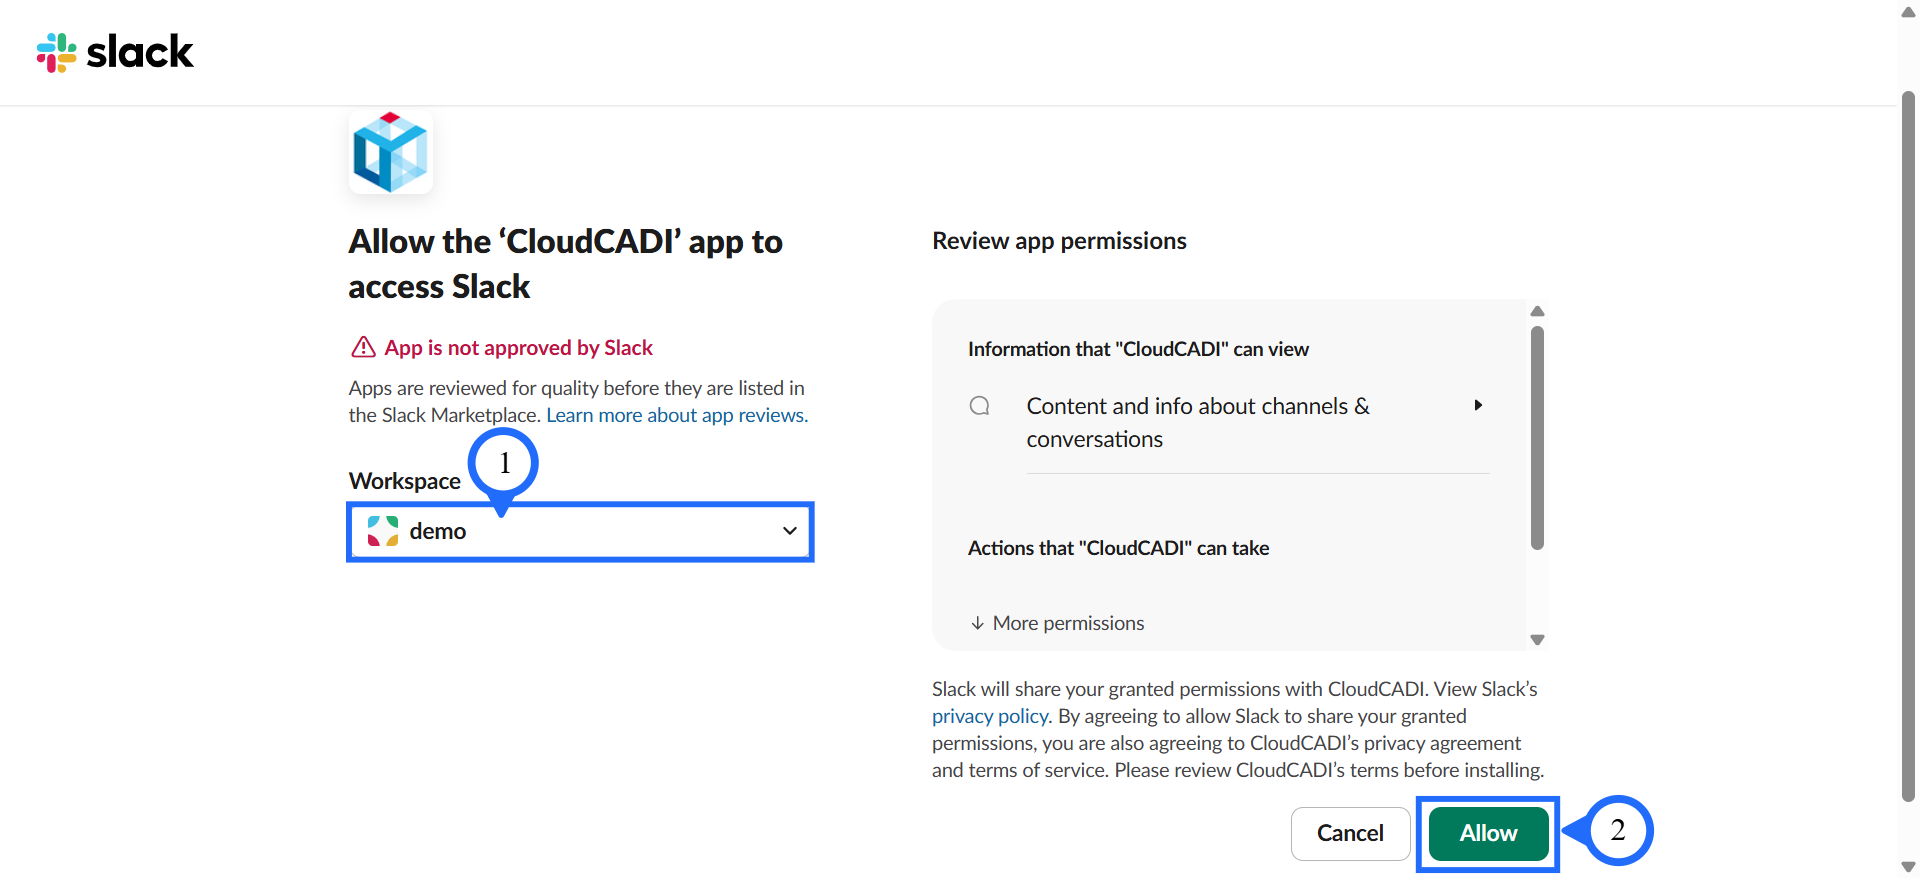The height and width of the screenshot is (878, 1920).
Task: Click the permissions panel scrollbar thumb
Action: click(x=1537, y=437)
